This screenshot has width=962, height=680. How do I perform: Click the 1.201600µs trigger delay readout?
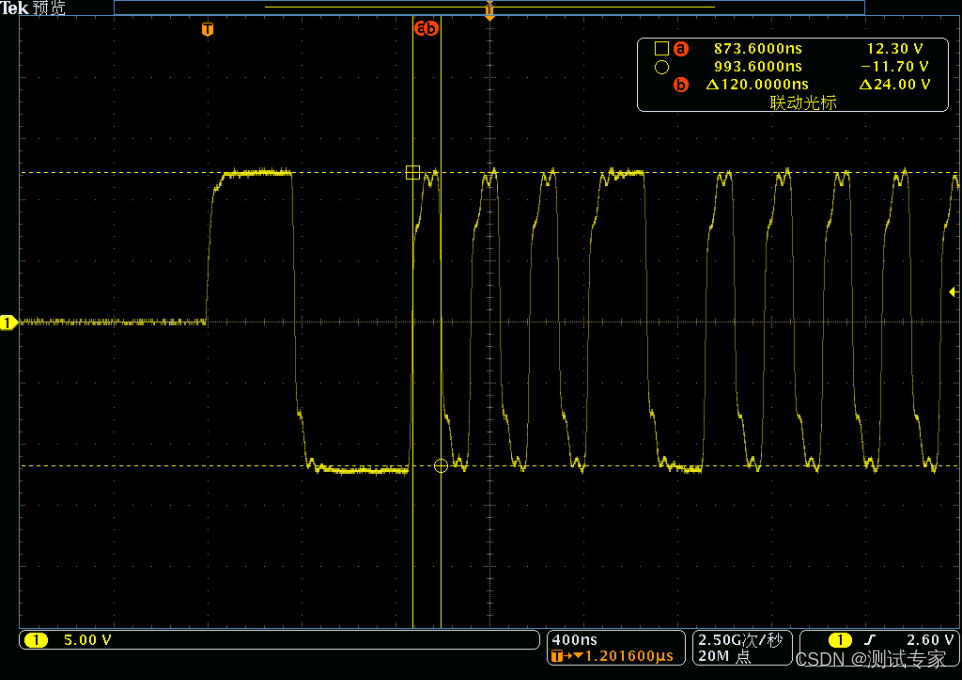pyautogui.click(x=629, y=656)
